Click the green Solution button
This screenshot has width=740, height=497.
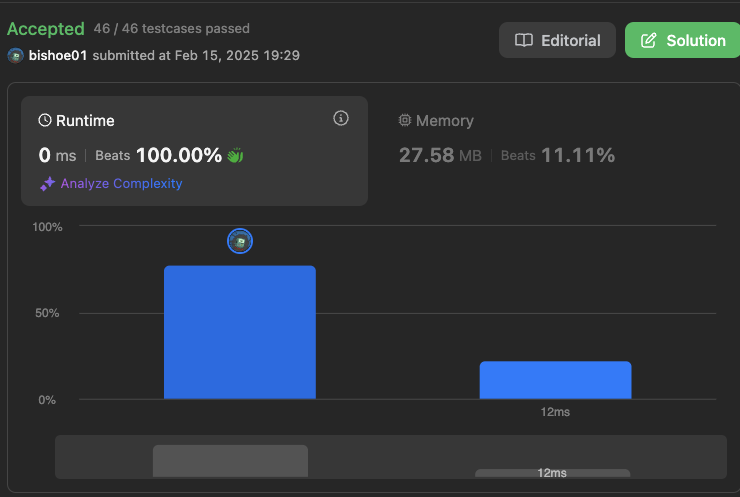click(x=683, y=40)
